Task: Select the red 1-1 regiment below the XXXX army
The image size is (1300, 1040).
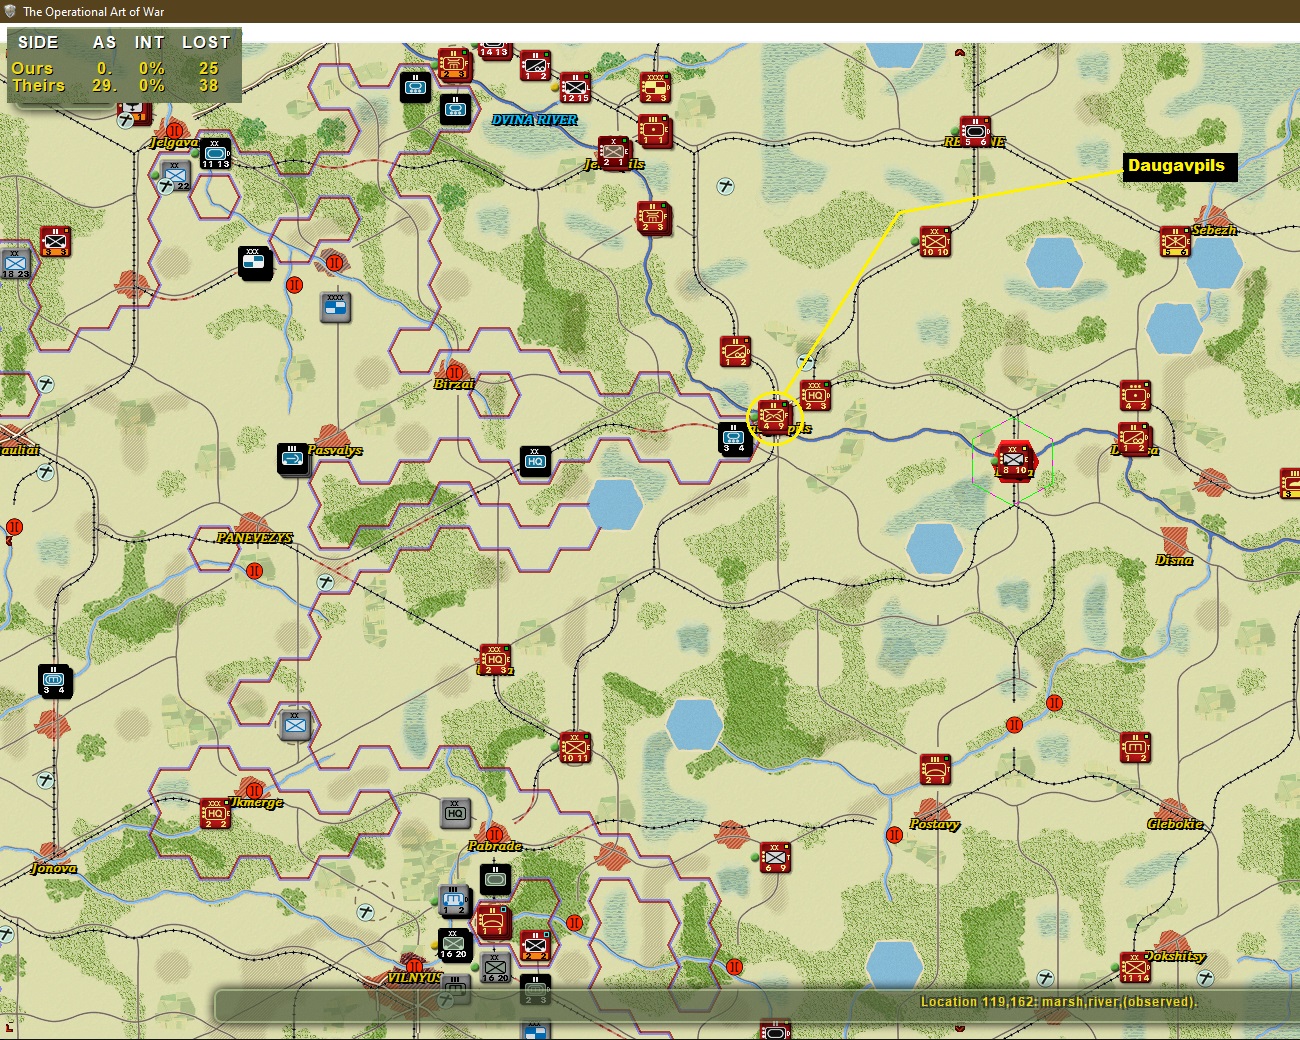Action: 655,131
